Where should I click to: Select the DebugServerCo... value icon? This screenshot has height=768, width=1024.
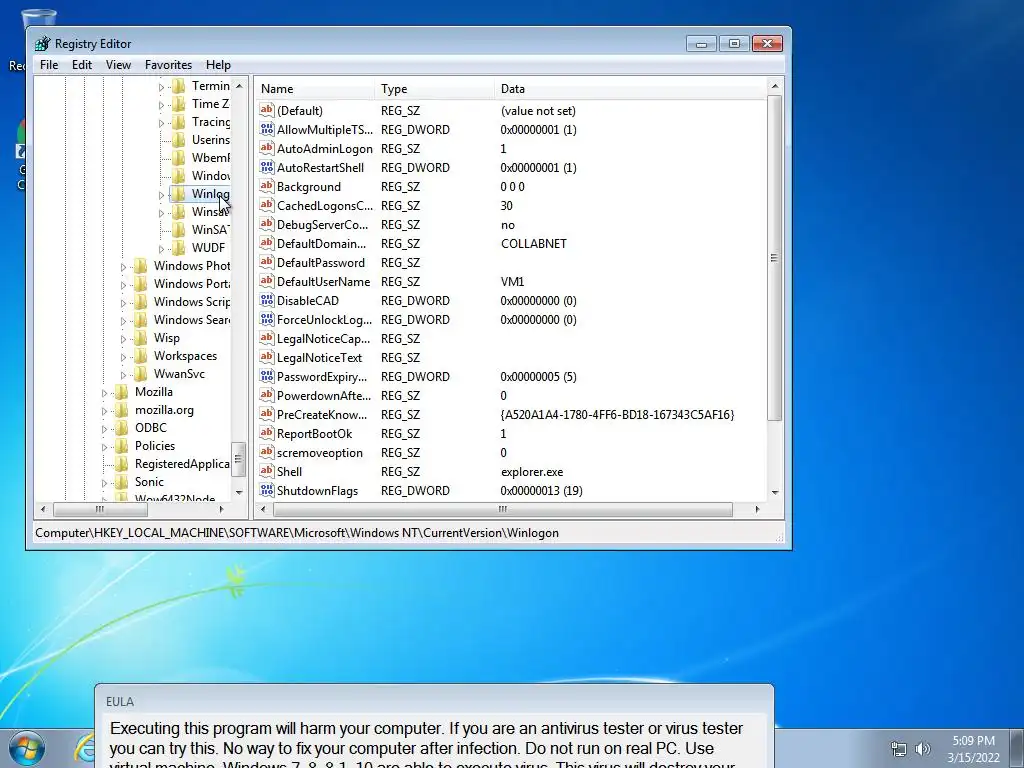click(x=266, y=224)
